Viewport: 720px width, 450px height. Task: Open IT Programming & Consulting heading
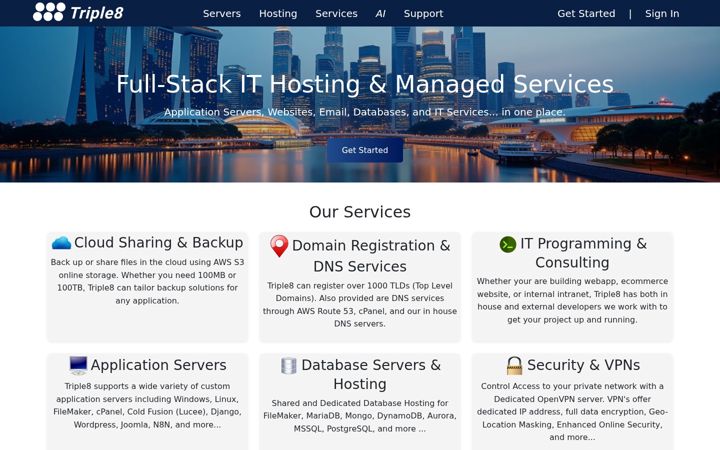[x=583, y=253]
